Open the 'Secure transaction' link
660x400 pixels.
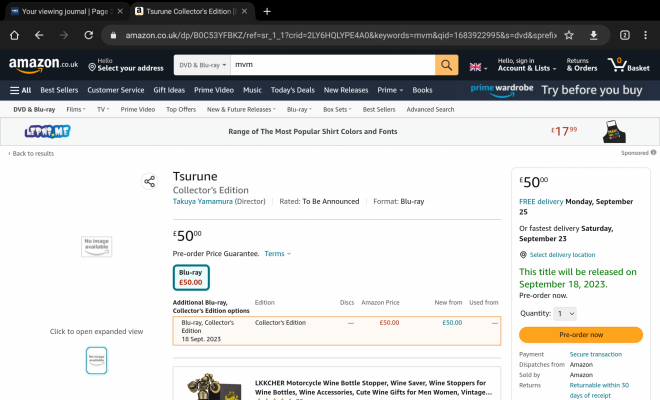click(x=596, y=354)
